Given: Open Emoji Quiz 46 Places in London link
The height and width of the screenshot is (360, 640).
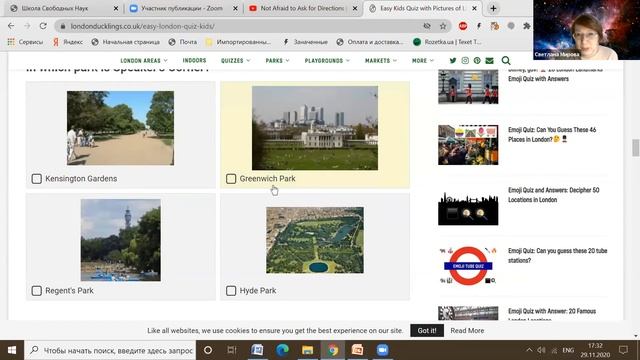Looking at the screenshot, I should tap(552, 134).
